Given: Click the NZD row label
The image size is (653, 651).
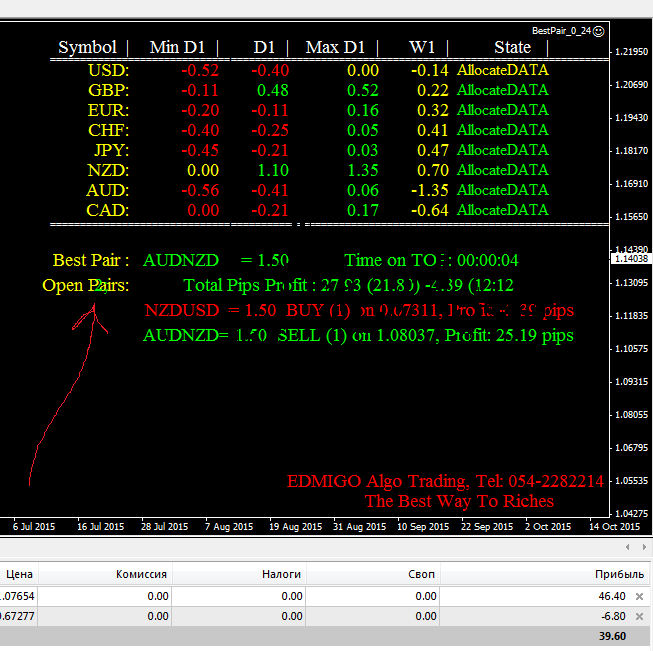Looking at the screenshot, I should (108, 170).
